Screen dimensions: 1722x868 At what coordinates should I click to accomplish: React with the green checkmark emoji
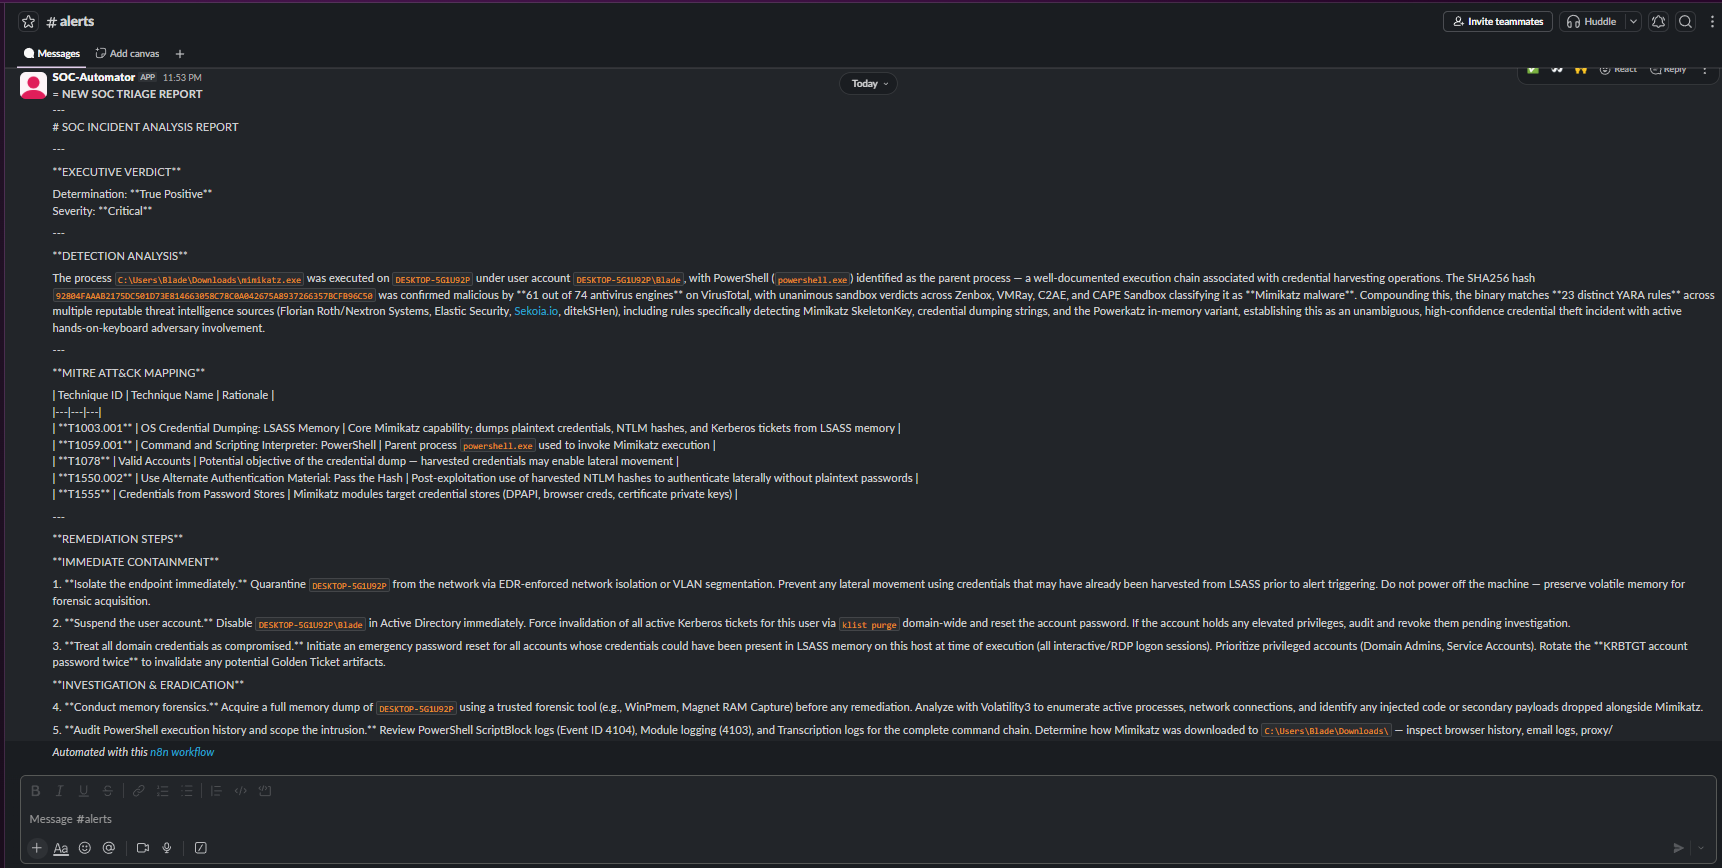pos(1533,69)
